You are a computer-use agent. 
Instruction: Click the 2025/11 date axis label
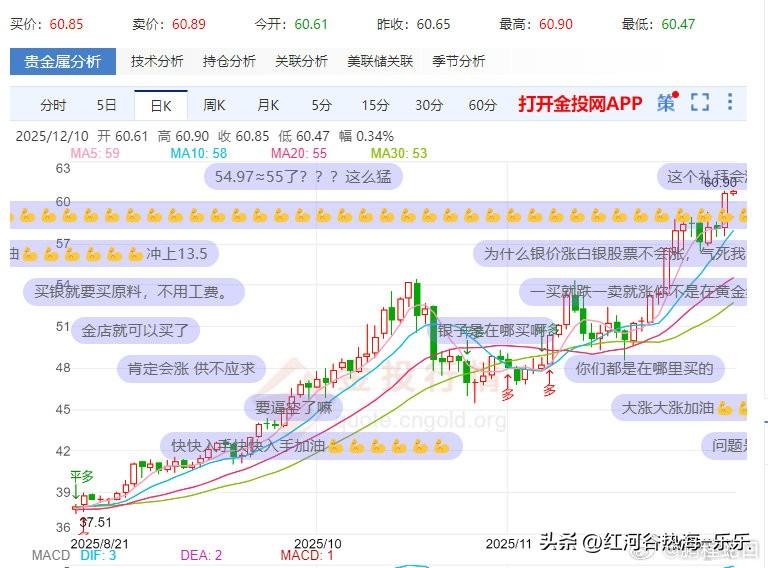tap(508, 544)
